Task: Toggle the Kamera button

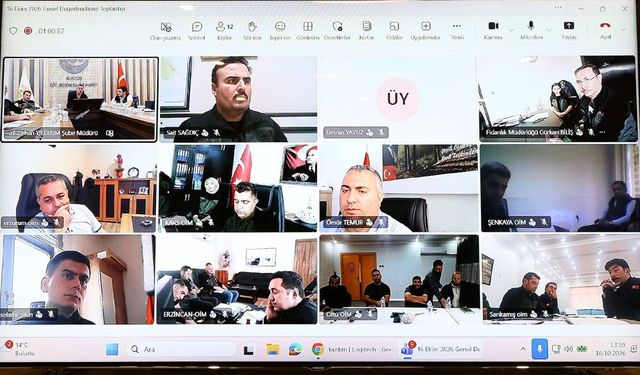Action: pyautogui.click(x=493, y=31)
